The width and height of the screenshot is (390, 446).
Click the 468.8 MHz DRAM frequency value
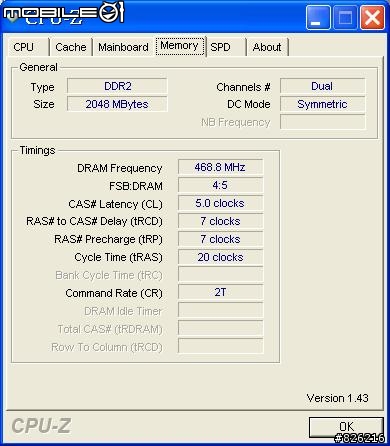coord(220,167)
